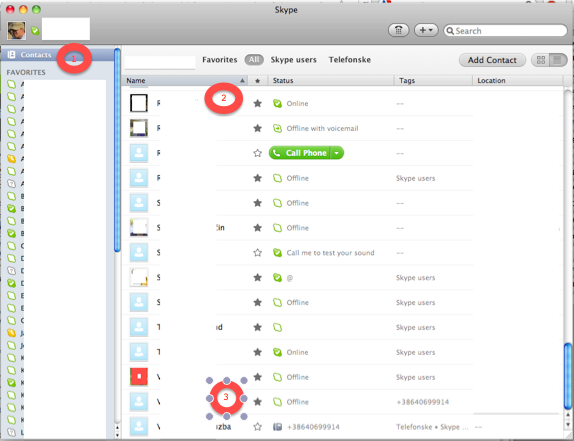This screenshot has height=441, width=574.
Task: Click the Search field
Action: coord(505,31)
